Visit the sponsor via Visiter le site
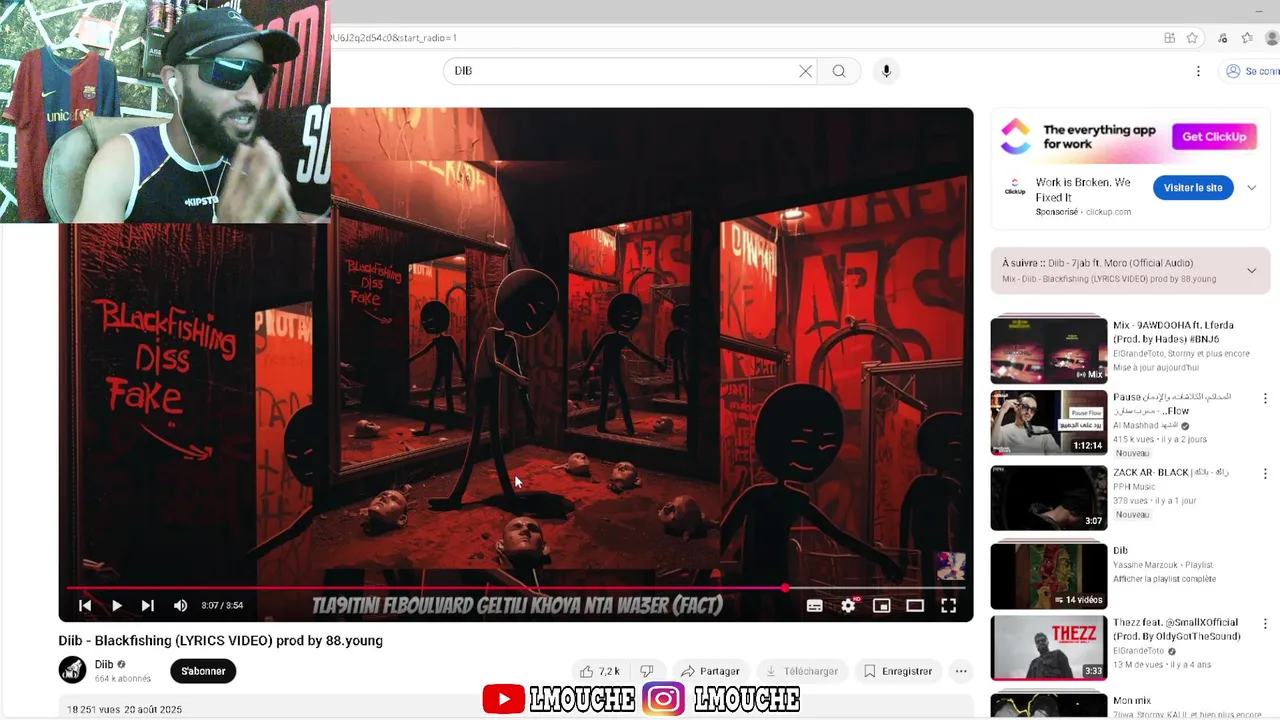The width and height of the screenshot is (1280, 720). tap(1193, 188)
